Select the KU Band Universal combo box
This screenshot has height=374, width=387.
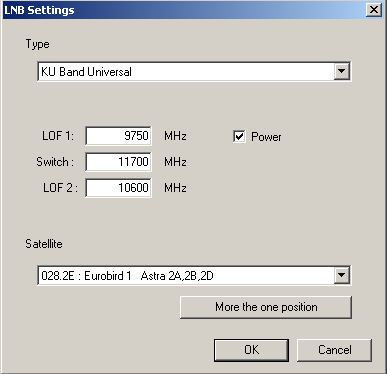(194, 71)
